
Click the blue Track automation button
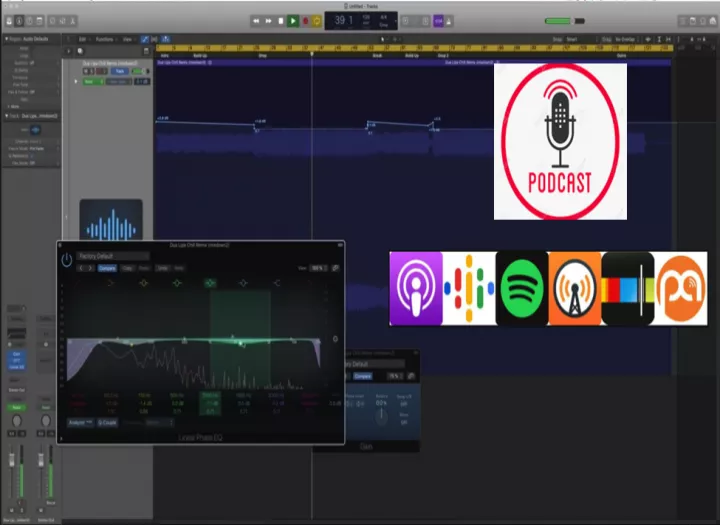click(120, 71)
